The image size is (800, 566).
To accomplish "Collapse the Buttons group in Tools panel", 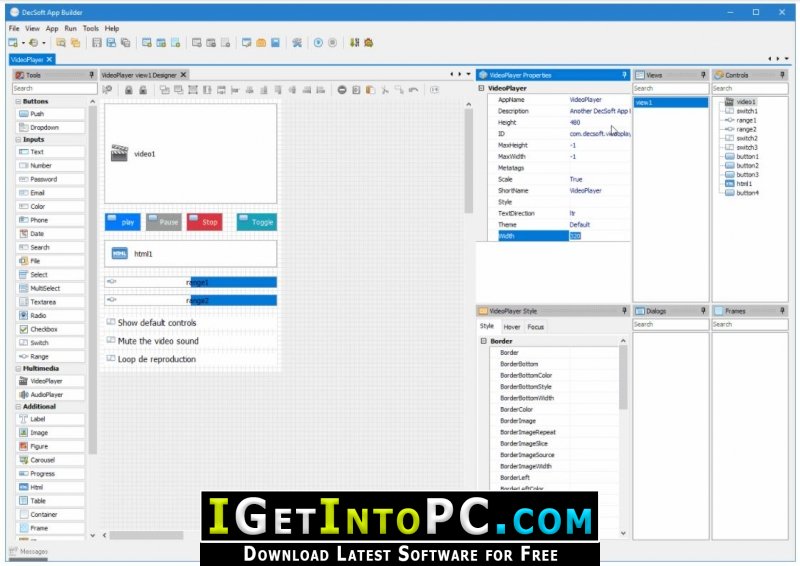I will 17,101.
